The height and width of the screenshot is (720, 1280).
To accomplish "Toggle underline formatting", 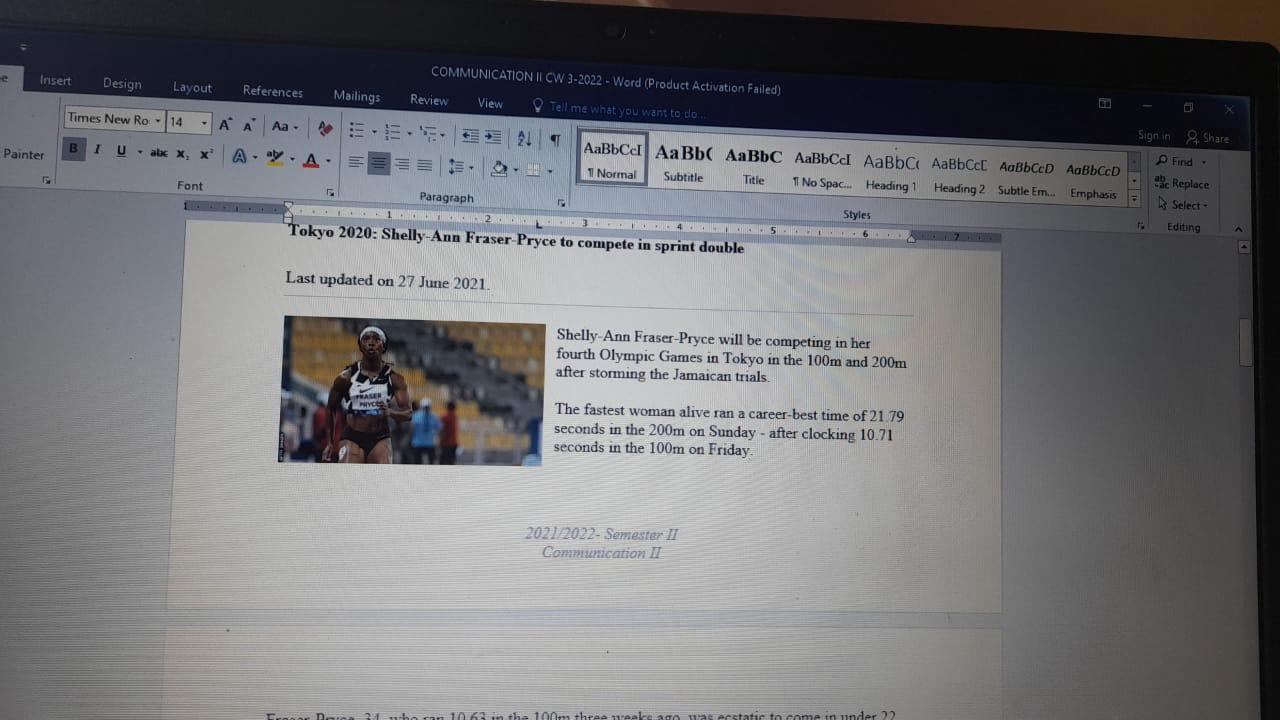I will (121, 151).
